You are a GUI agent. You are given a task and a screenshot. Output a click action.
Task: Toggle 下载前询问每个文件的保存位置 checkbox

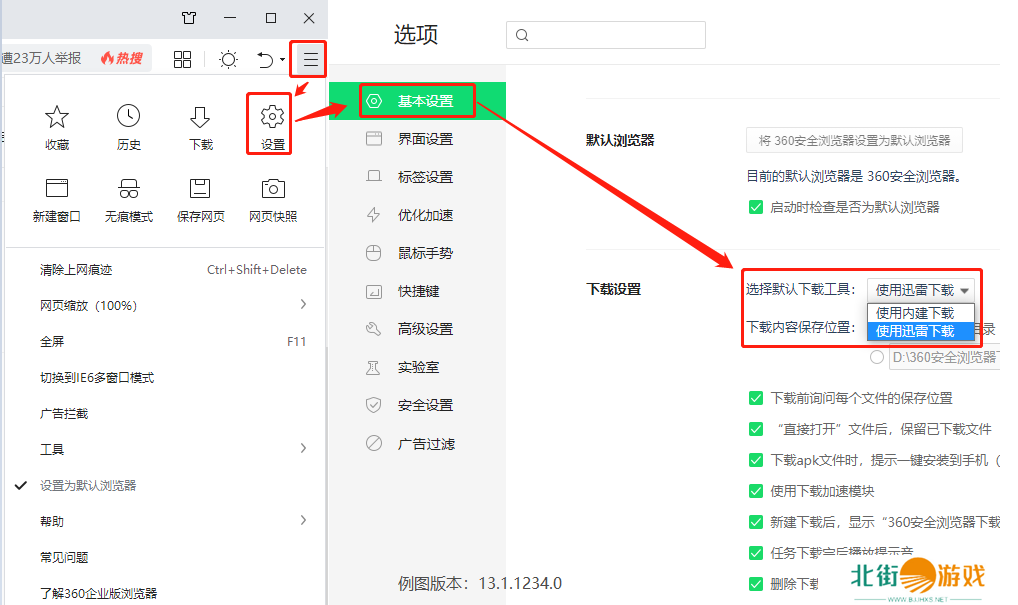click(756, 398)
